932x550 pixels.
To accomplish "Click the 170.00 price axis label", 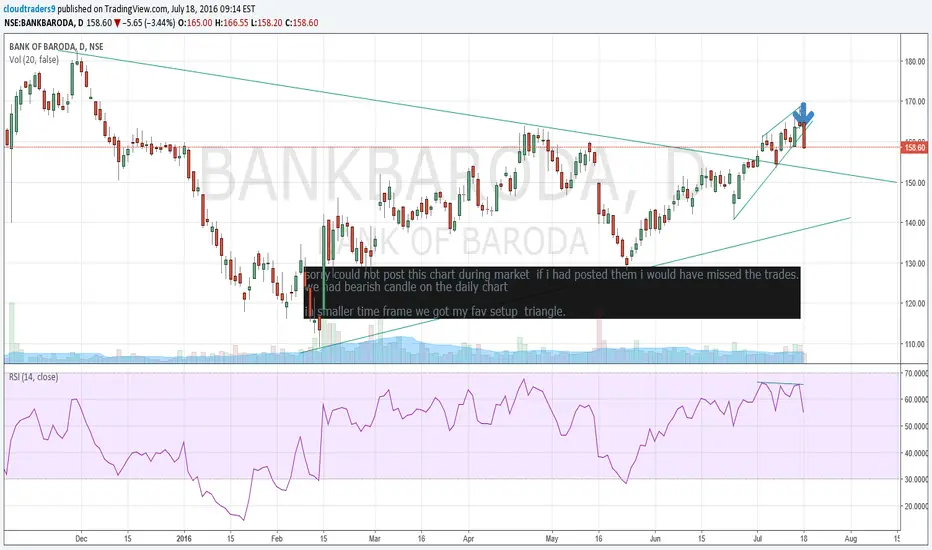I will pyautogui.click(x=914, y=102).
